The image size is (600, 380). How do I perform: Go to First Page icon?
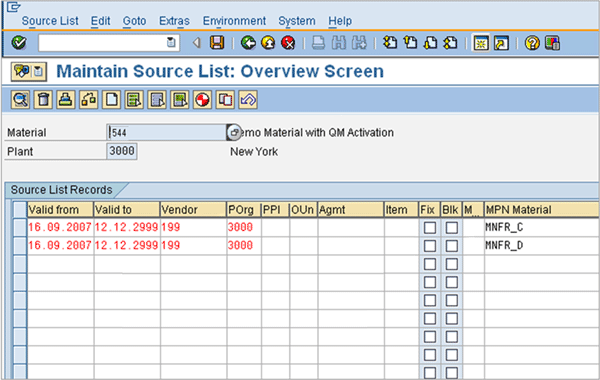point(390,43)
